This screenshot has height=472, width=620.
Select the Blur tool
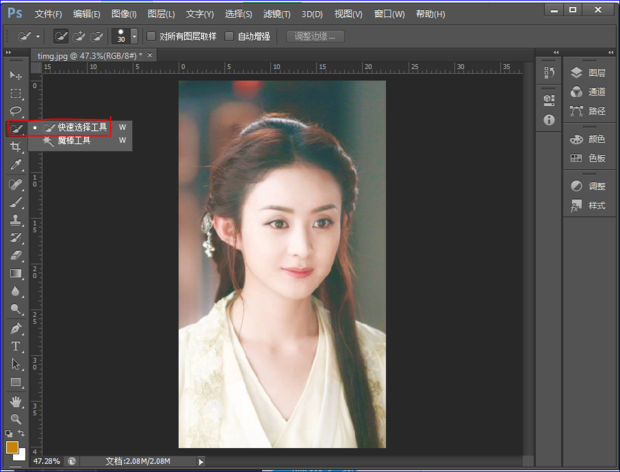pos(16,291)
